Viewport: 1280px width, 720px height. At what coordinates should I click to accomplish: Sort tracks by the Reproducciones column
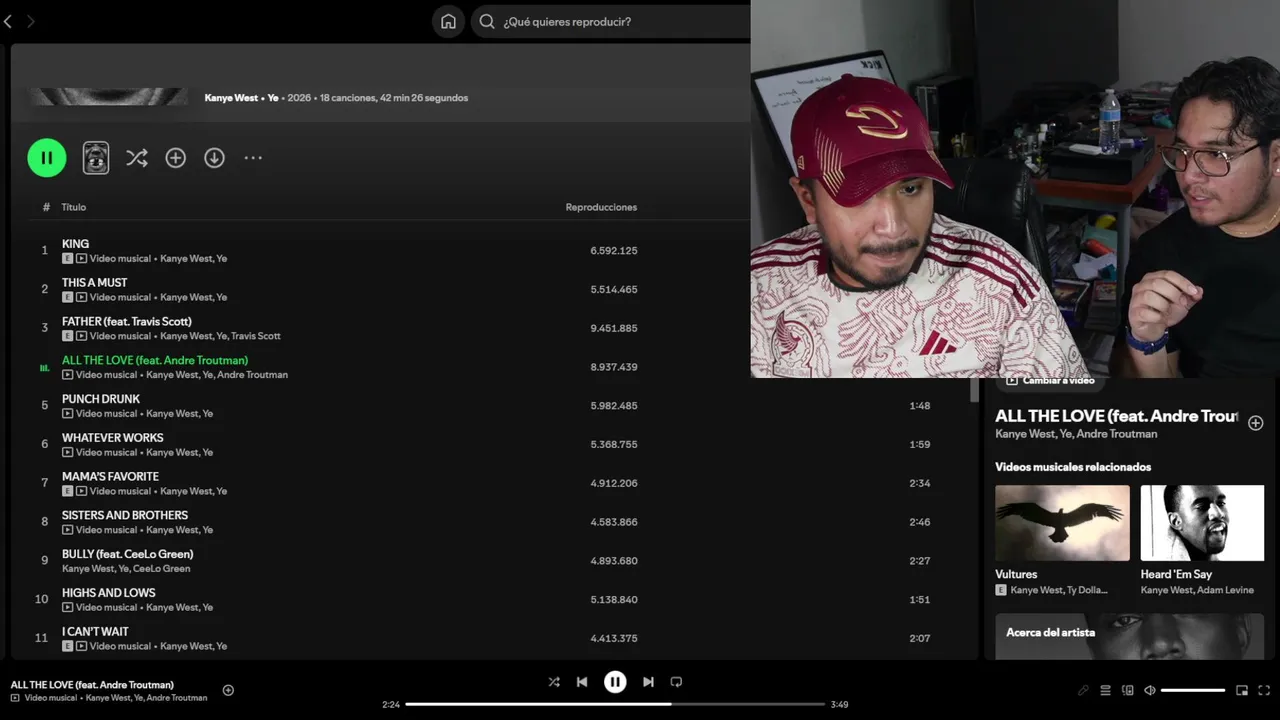coord(601,207)
